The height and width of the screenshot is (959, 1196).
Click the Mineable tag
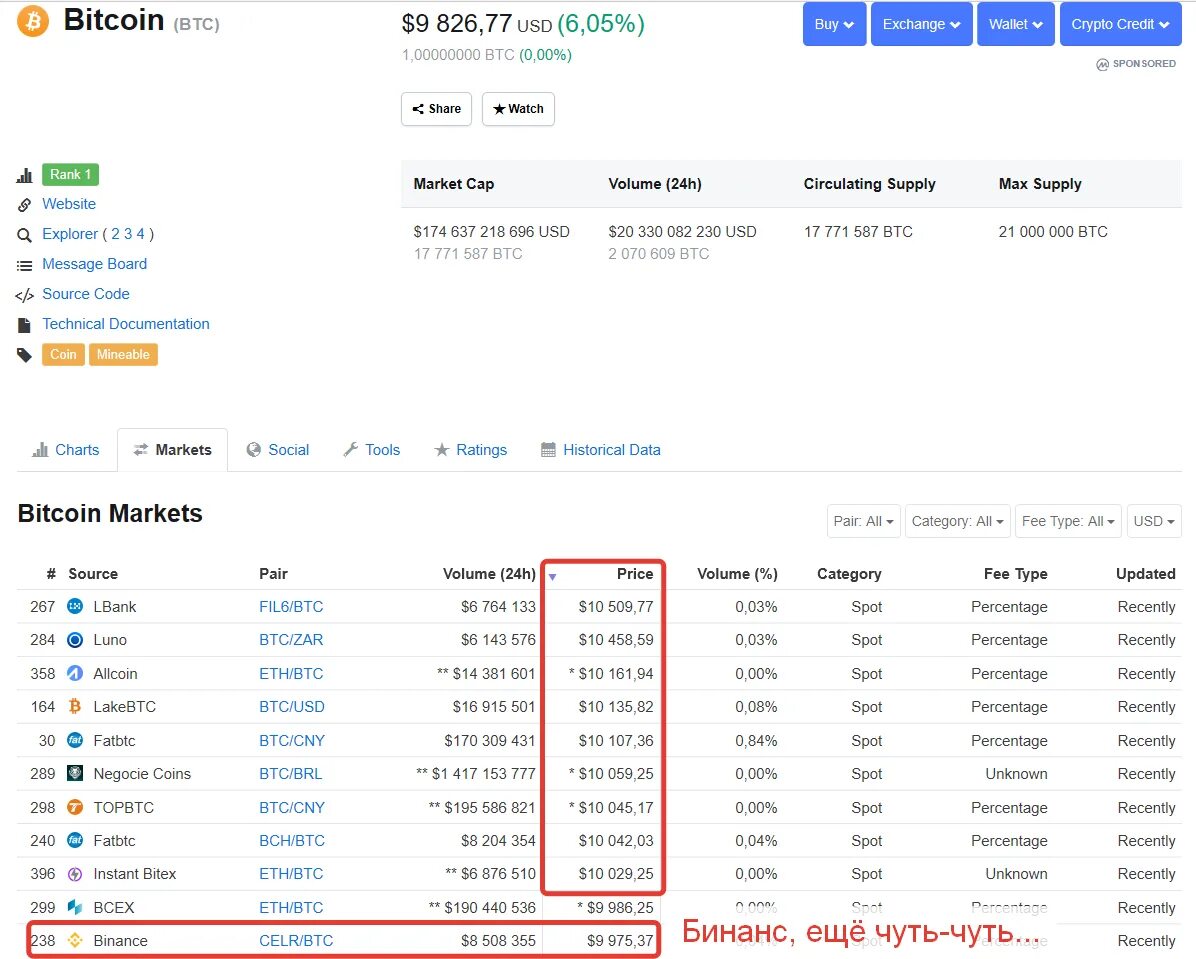point(124,355)
